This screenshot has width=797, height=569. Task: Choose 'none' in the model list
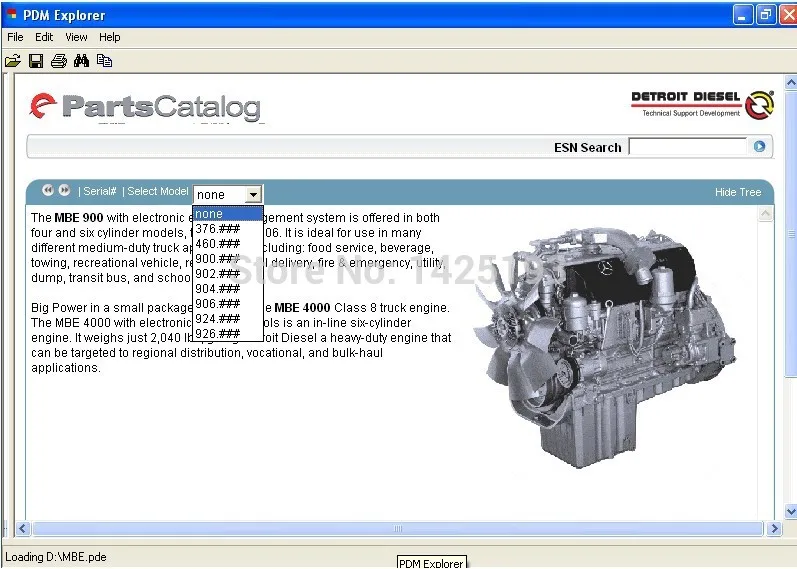click(x=228, y=214)
